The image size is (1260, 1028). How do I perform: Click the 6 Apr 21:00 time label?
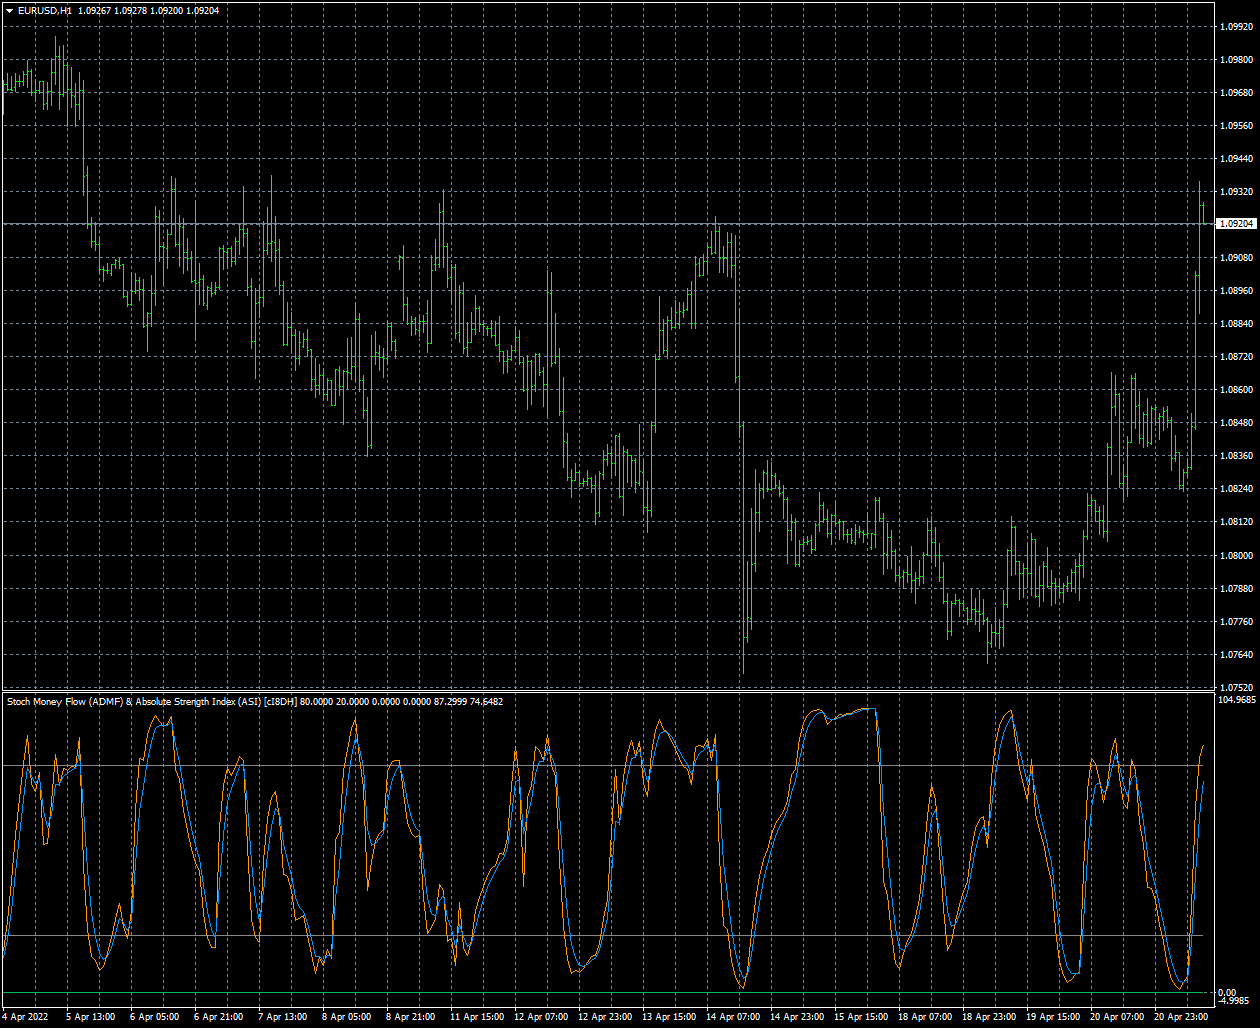(x=219, y=1017)
